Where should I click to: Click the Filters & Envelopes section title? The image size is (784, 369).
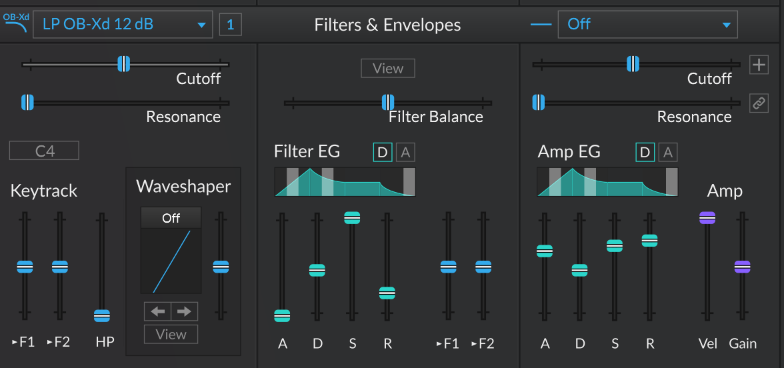[388, 25]
